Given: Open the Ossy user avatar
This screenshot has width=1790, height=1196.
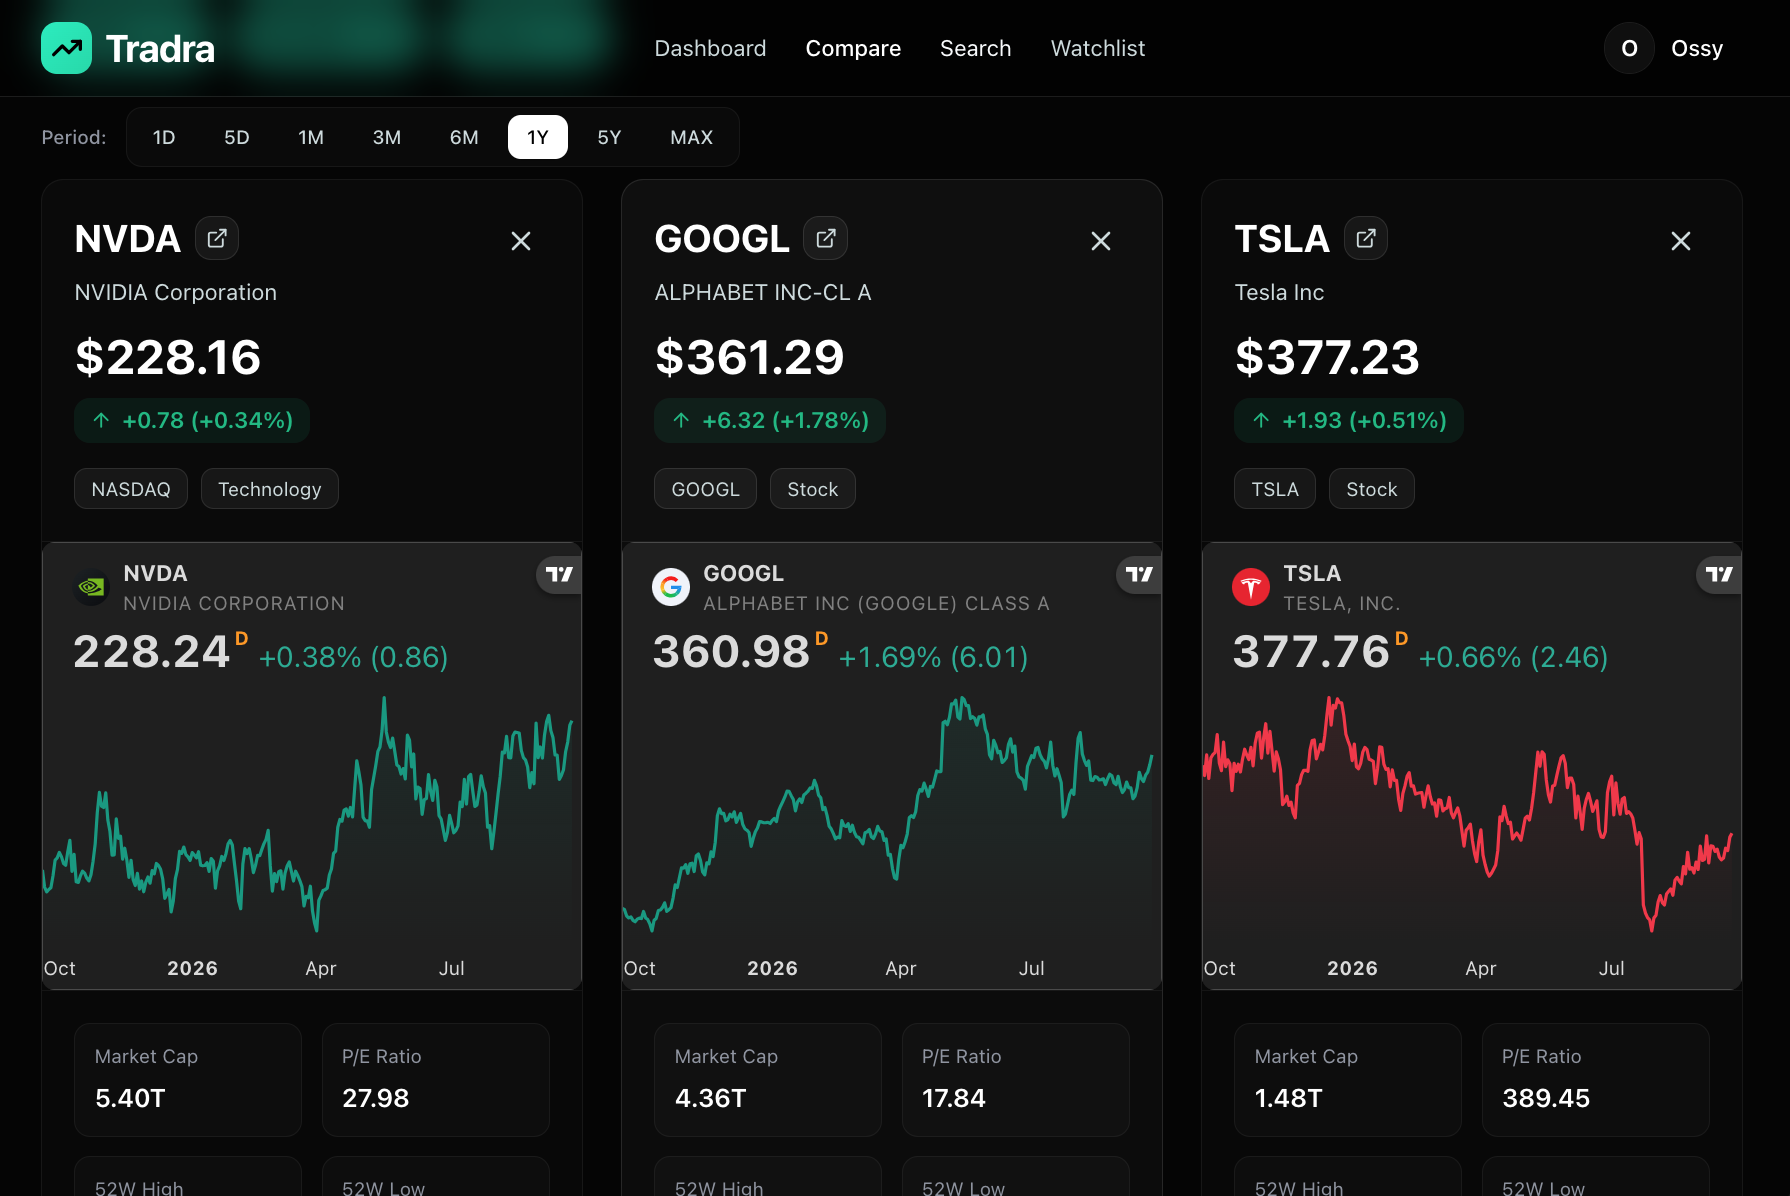Looking at the screenshot, I should [1629, 48].
